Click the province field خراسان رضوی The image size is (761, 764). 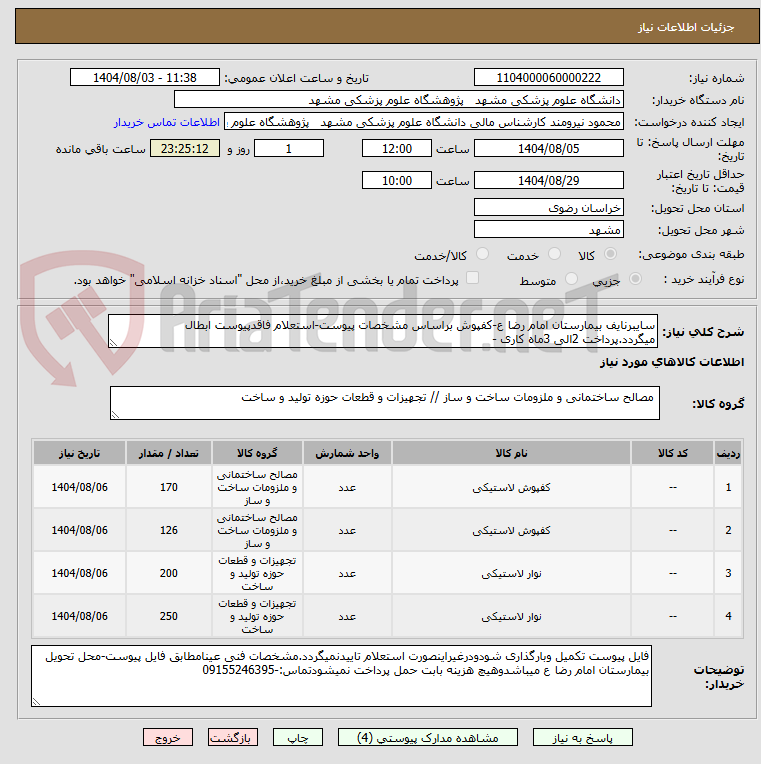(x=549, y=208)
